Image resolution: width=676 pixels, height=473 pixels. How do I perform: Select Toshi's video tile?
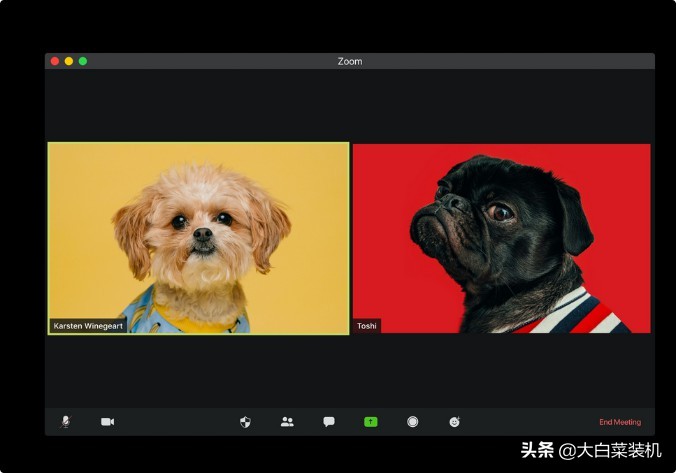[502, 238]
